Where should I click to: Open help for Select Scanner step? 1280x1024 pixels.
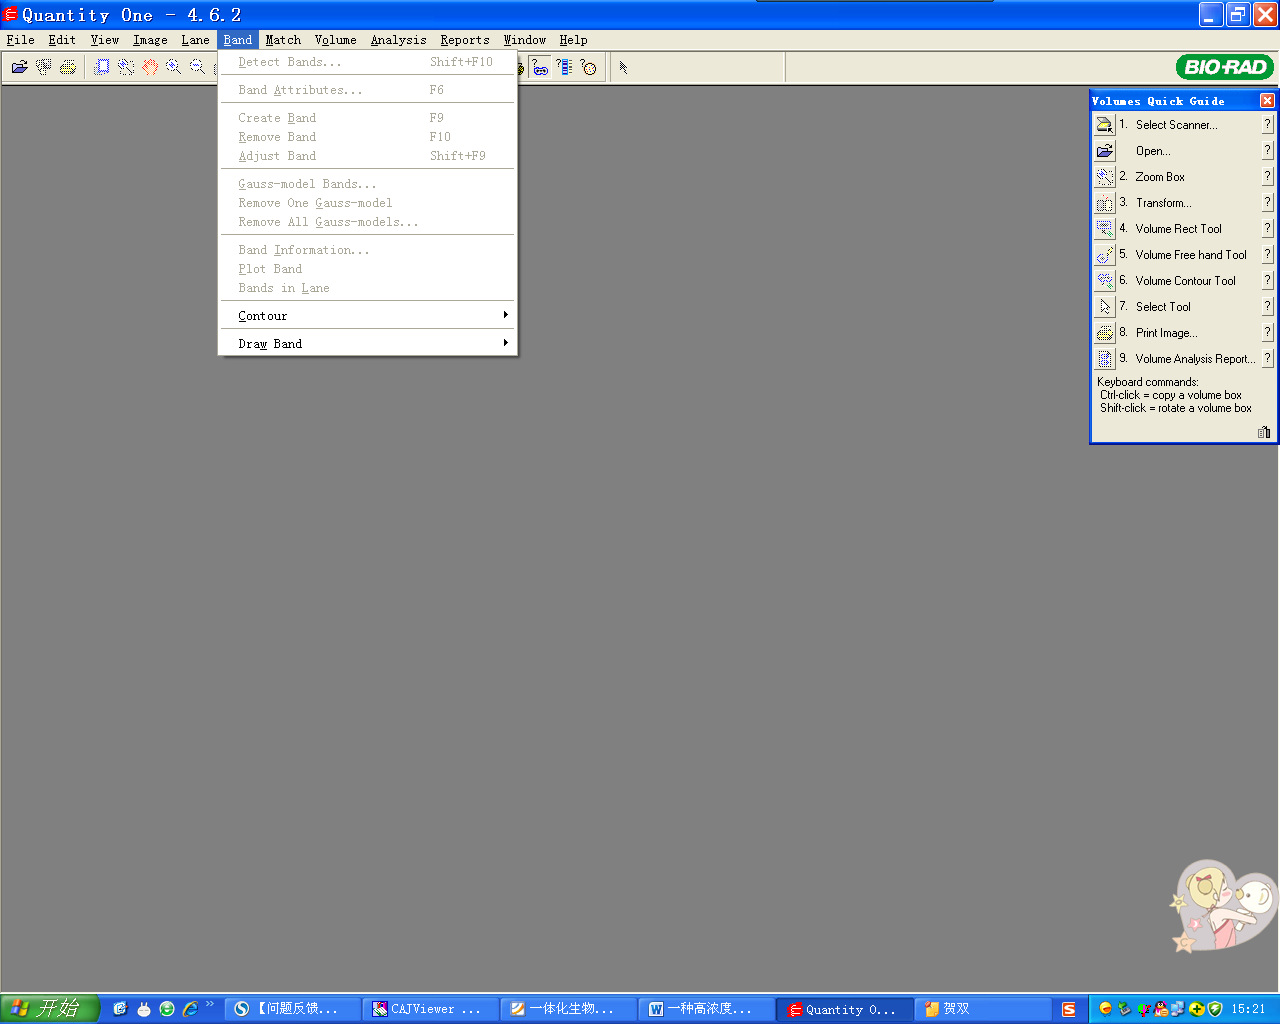click(x=1267, y=125)
